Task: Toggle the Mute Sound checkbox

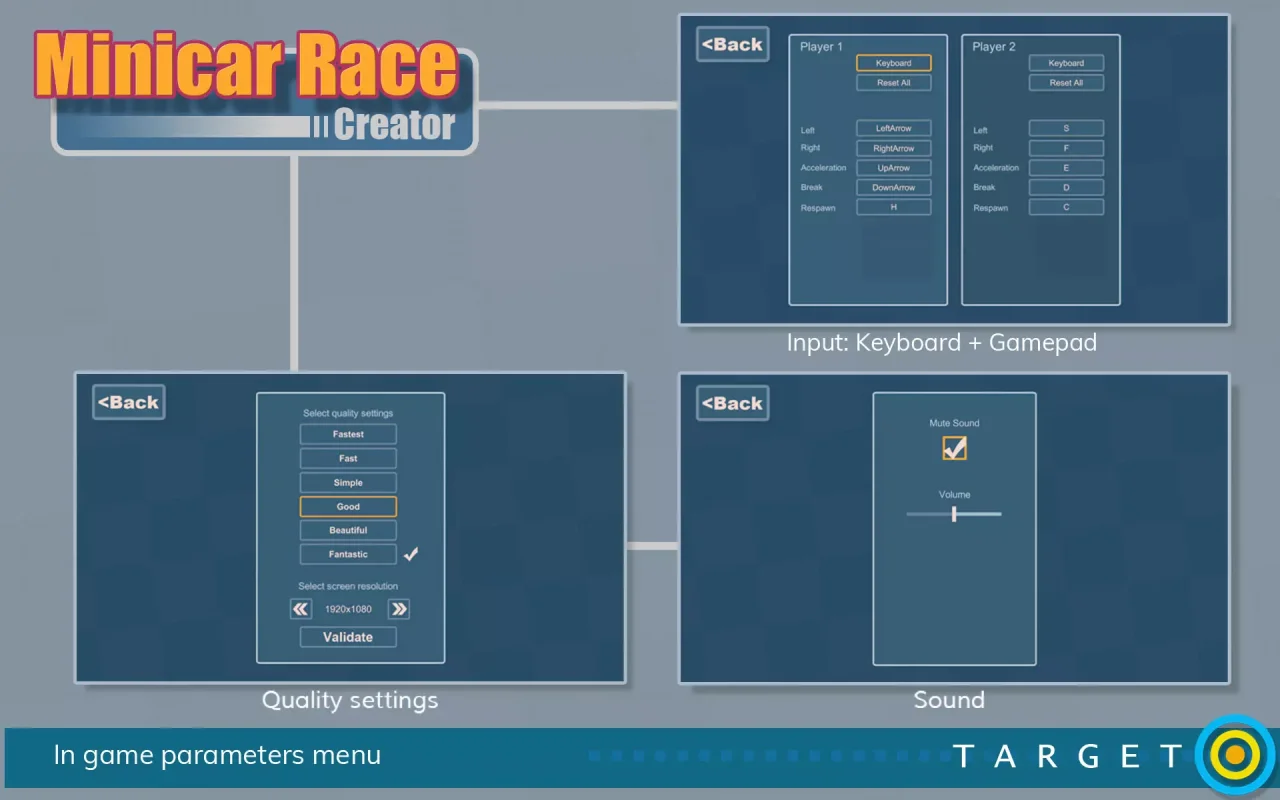Action: click(x=955, y=448)
